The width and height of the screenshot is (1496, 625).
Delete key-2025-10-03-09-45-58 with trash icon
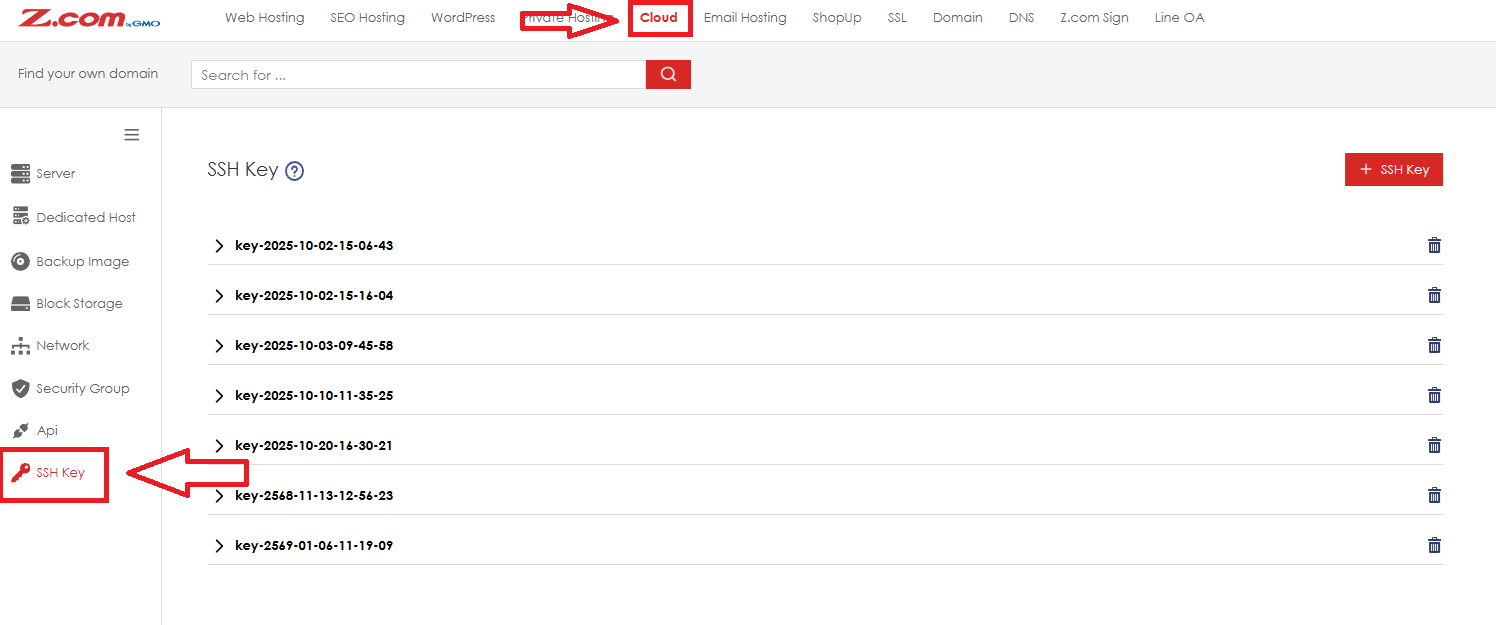[x=1434, y=345]
